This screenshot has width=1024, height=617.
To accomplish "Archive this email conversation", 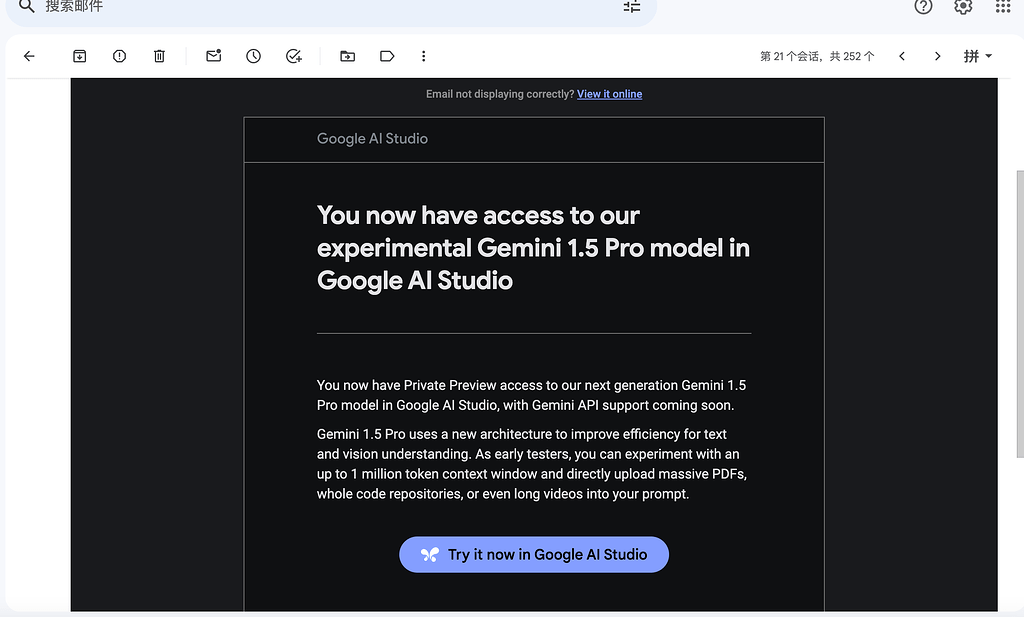I will (80, 56).
